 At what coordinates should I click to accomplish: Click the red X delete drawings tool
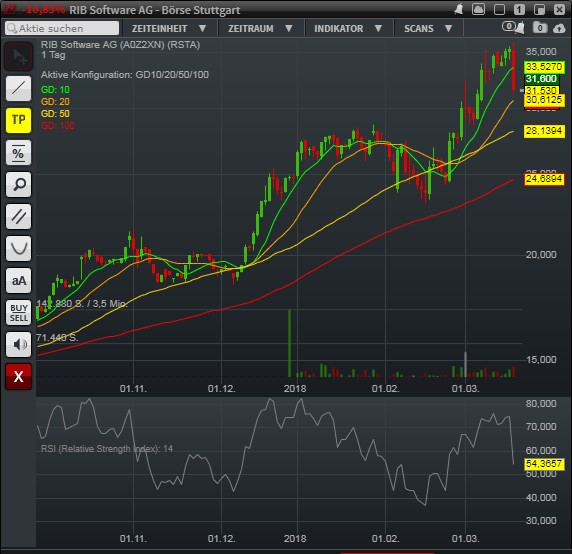pyautogui.click(x=19, y=376)
